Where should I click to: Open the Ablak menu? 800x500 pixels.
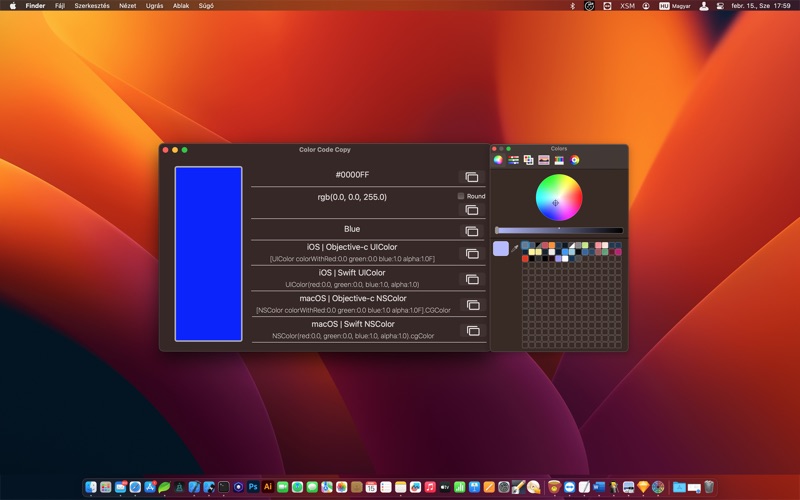tap(181, 6)
